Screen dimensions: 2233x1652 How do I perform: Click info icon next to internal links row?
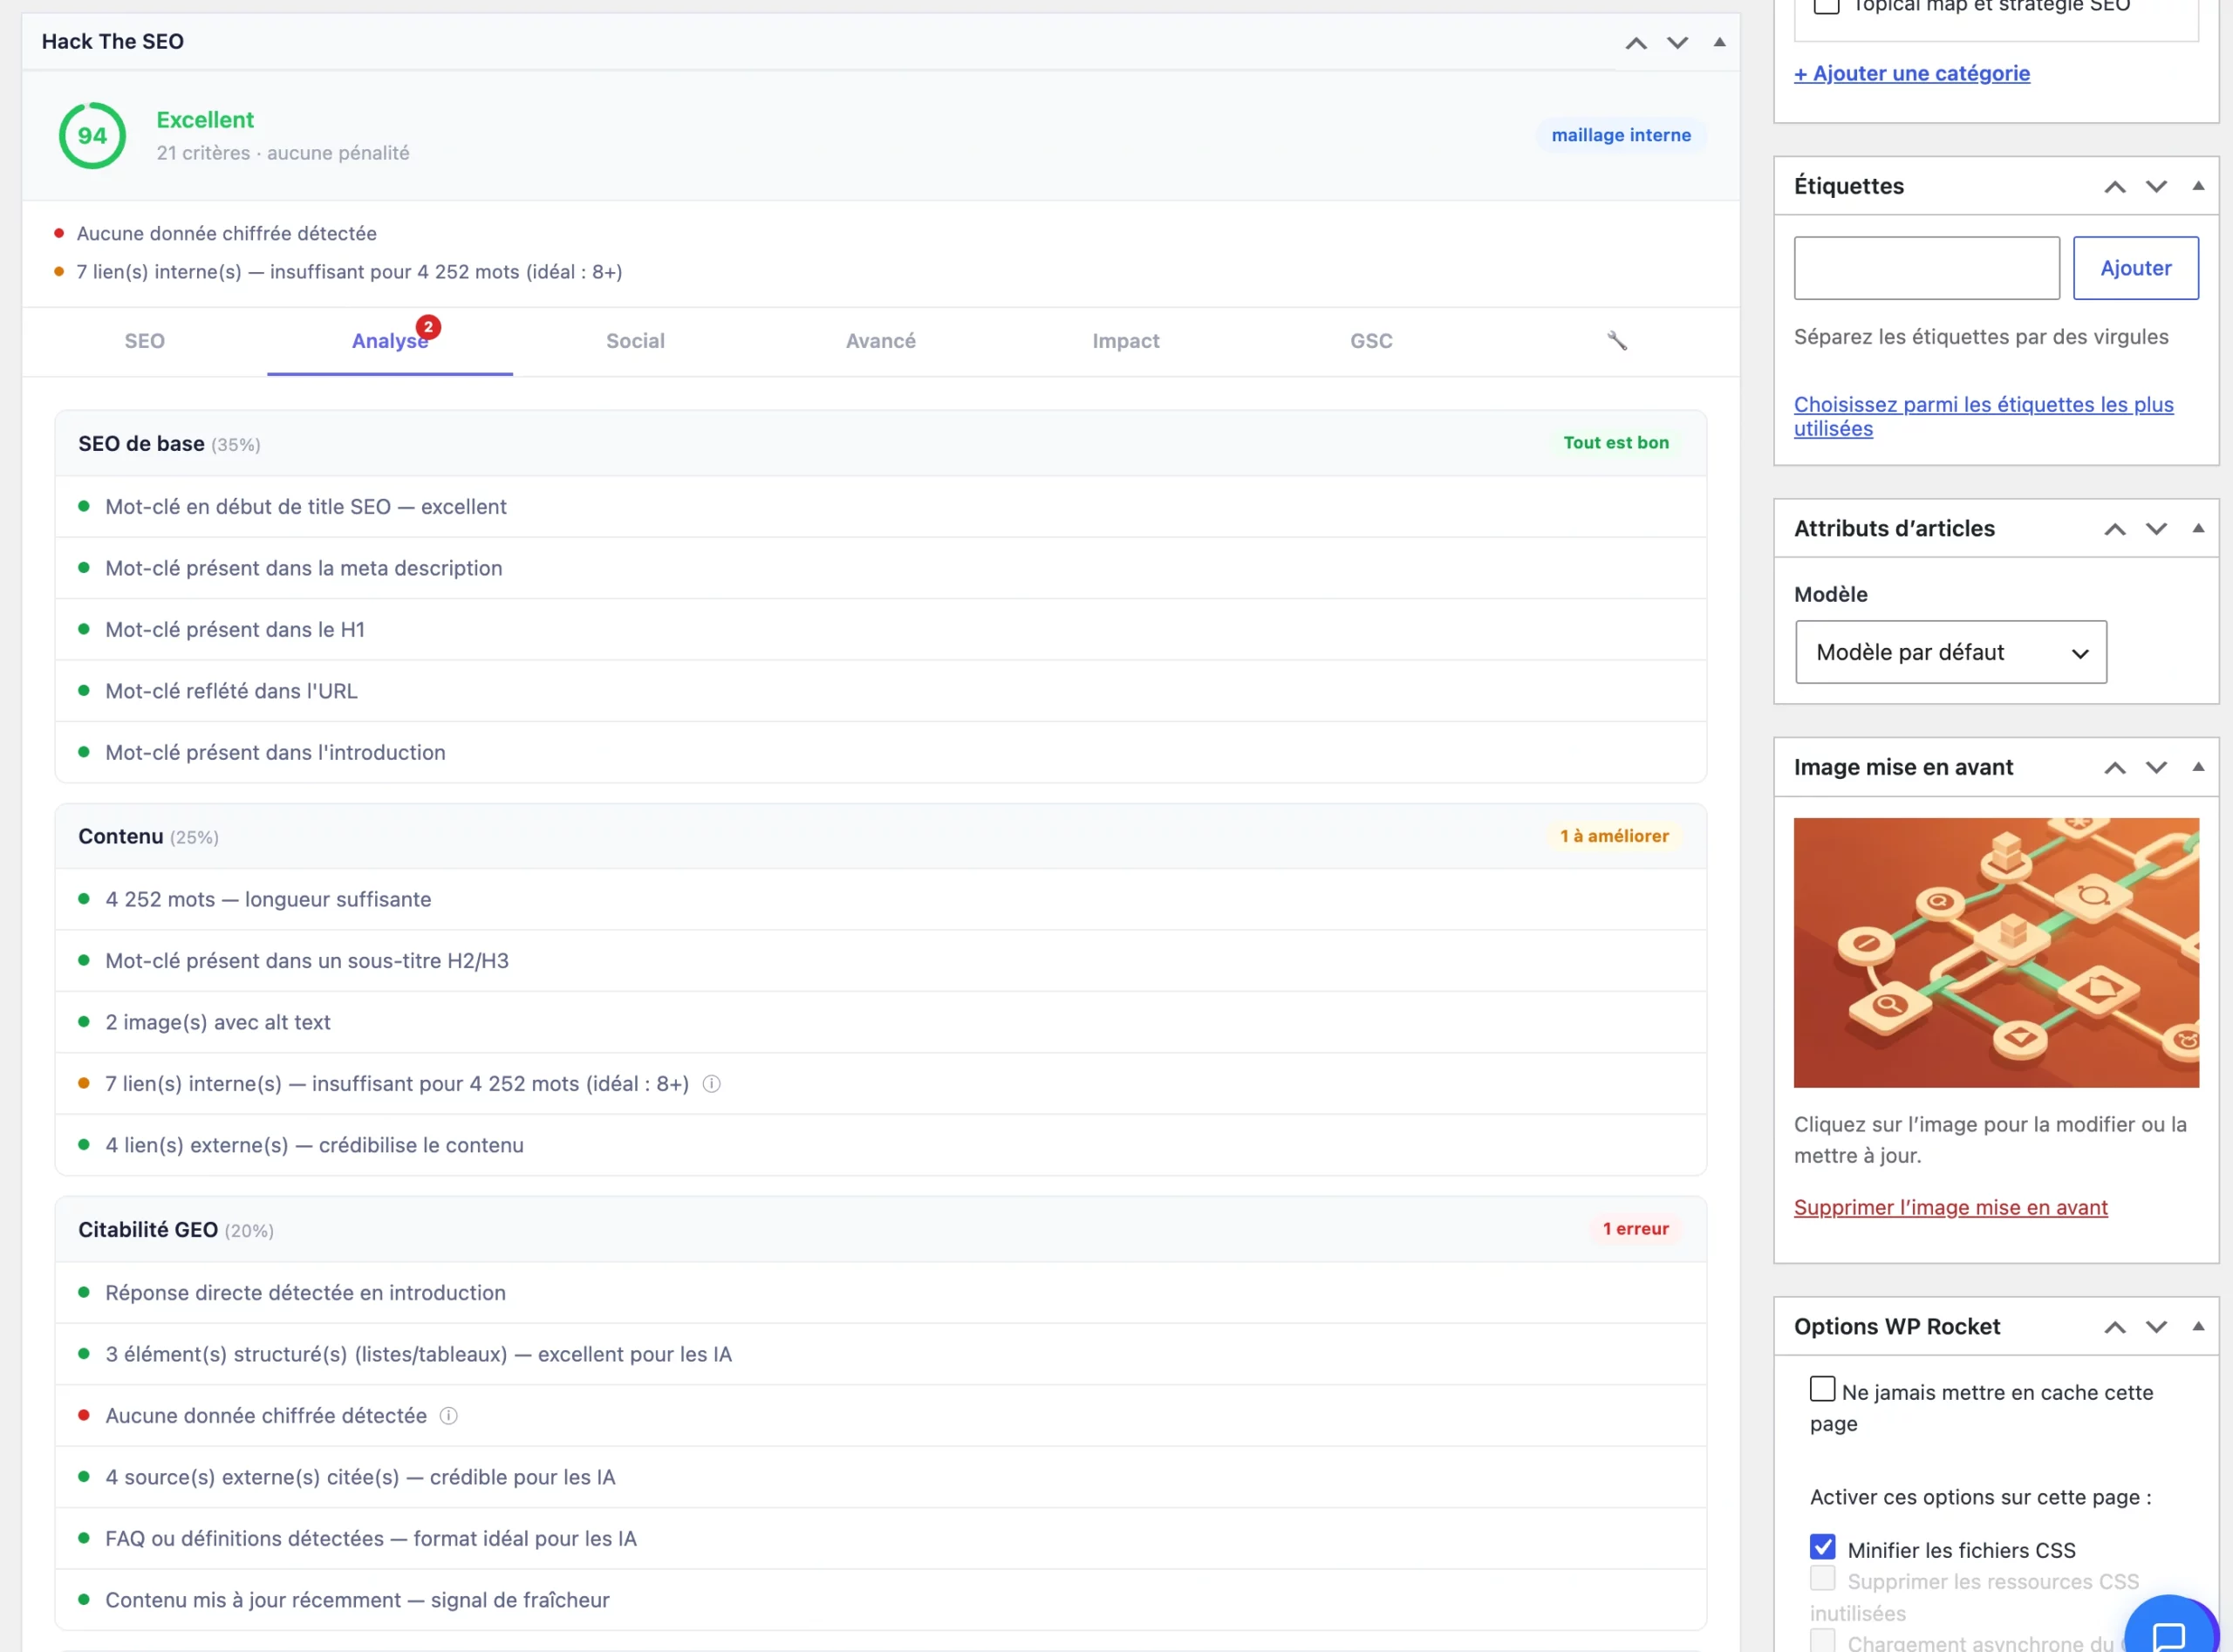pyautogui.click(x=711, y=1084)
